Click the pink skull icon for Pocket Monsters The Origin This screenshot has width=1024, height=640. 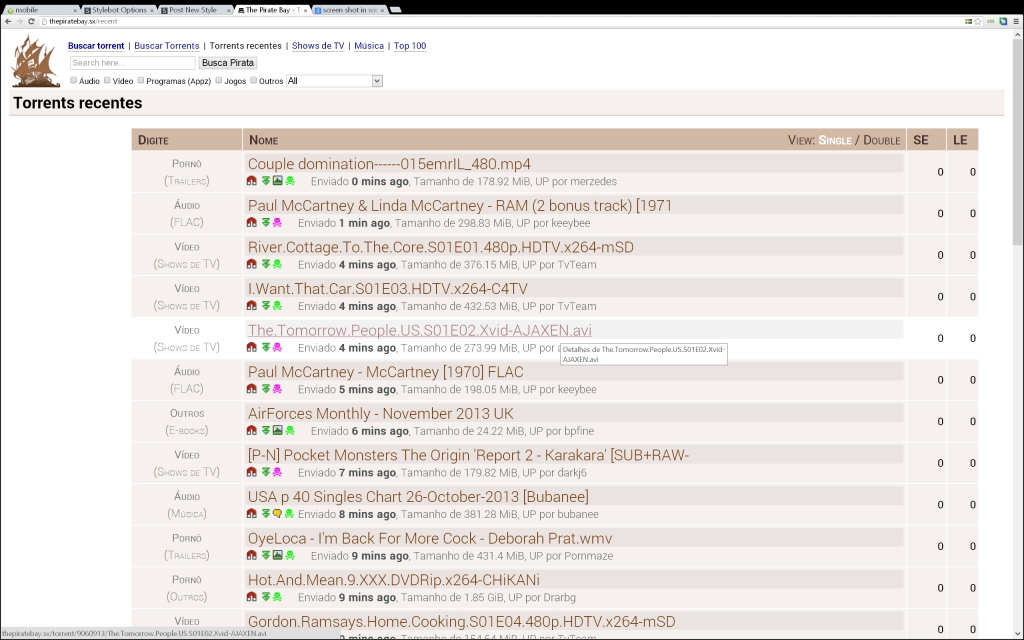[278, 472]
